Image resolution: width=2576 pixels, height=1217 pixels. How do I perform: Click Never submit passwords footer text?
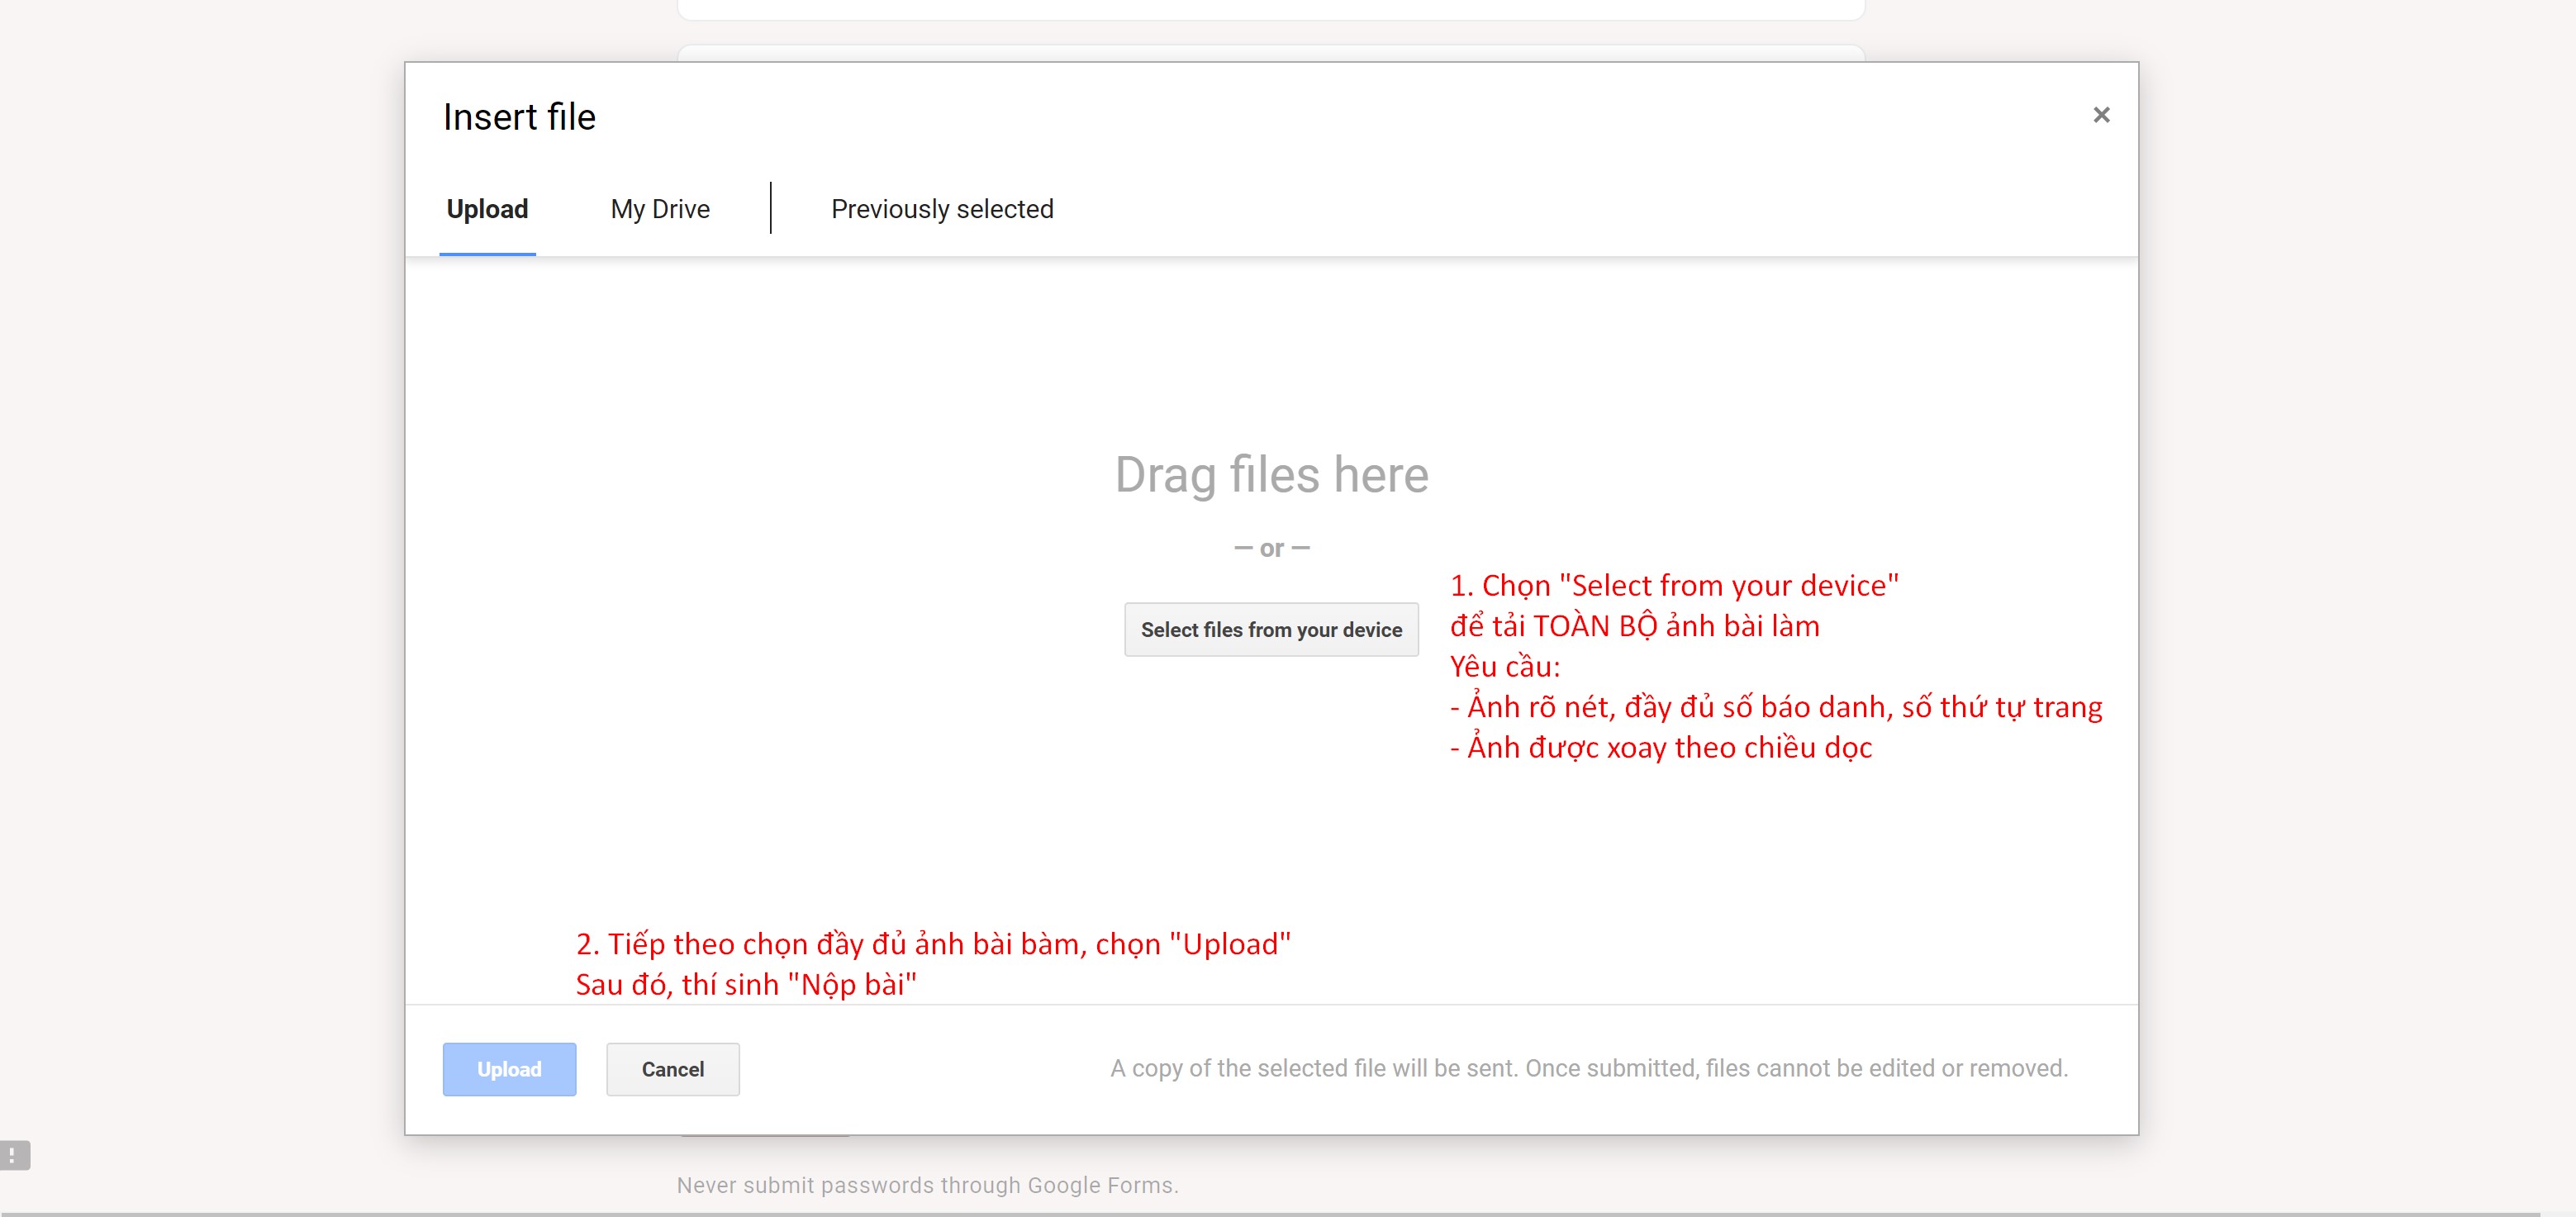coord(927,1185)
